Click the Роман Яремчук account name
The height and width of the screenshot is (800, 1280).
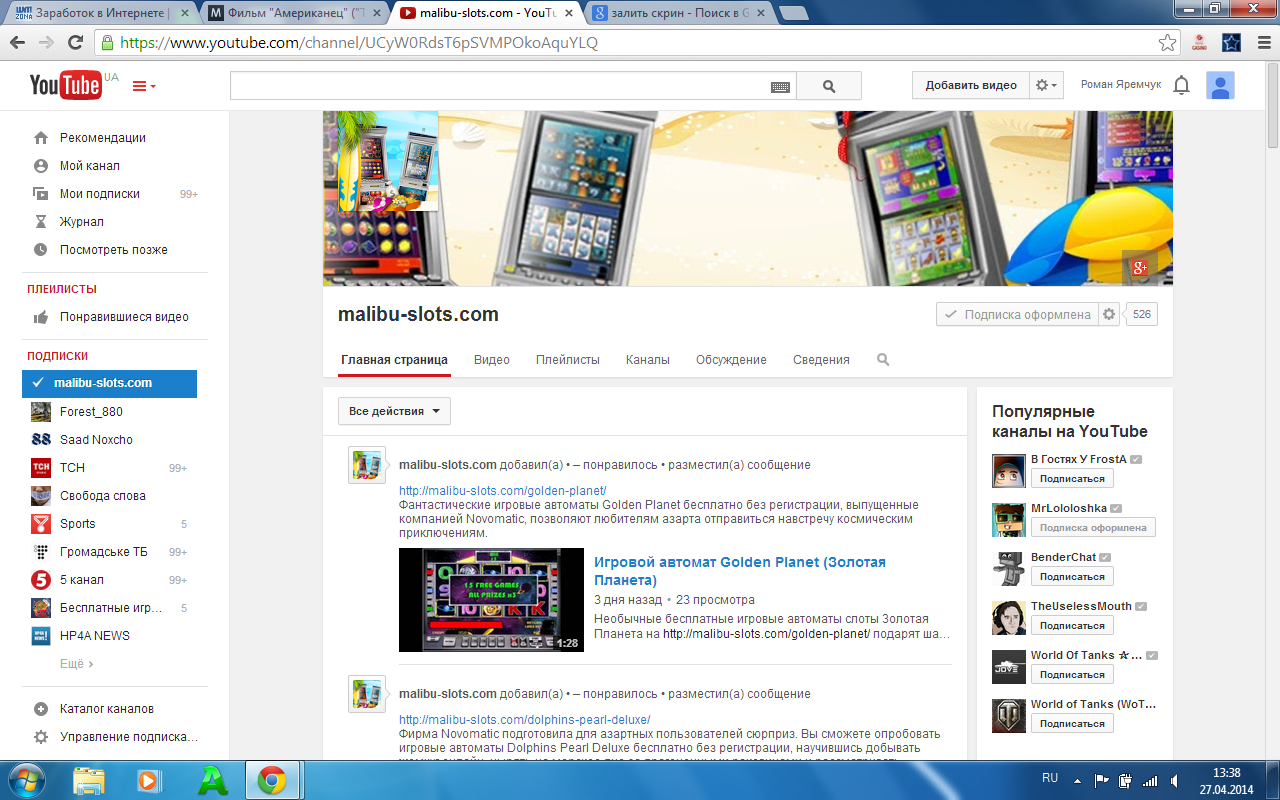pyautogui.click(x=1121, y=85)
